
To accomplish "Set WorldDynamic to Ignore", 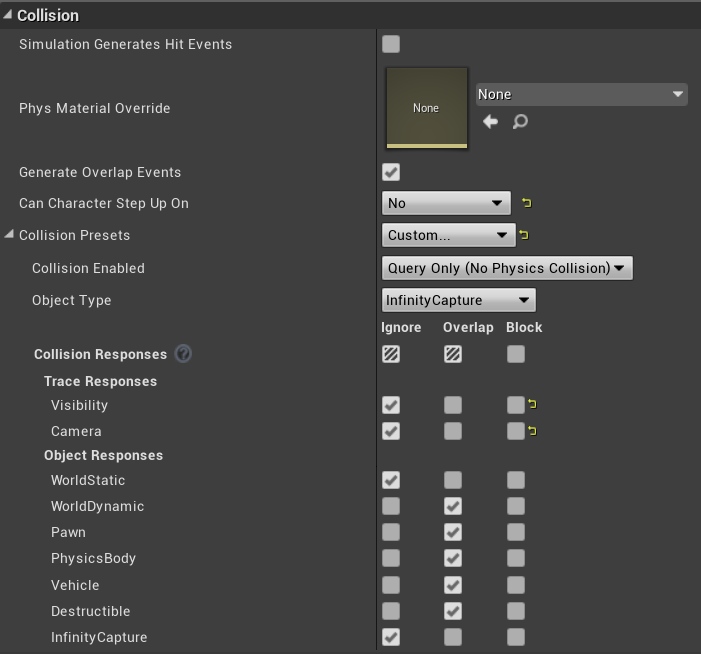I will (x=391, y=506).
